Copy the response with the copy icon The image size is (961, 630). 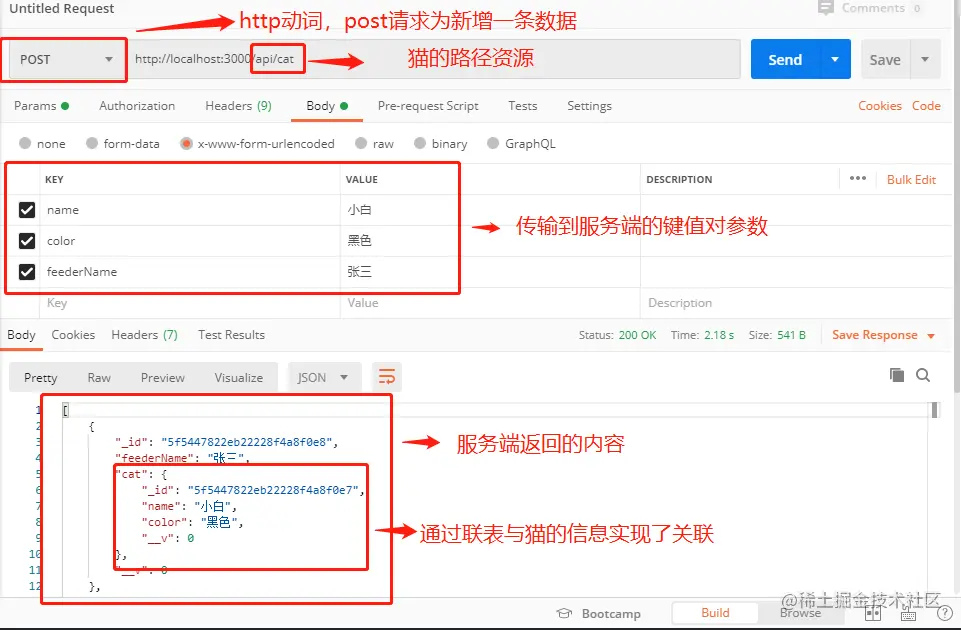[x=897, y=375]
